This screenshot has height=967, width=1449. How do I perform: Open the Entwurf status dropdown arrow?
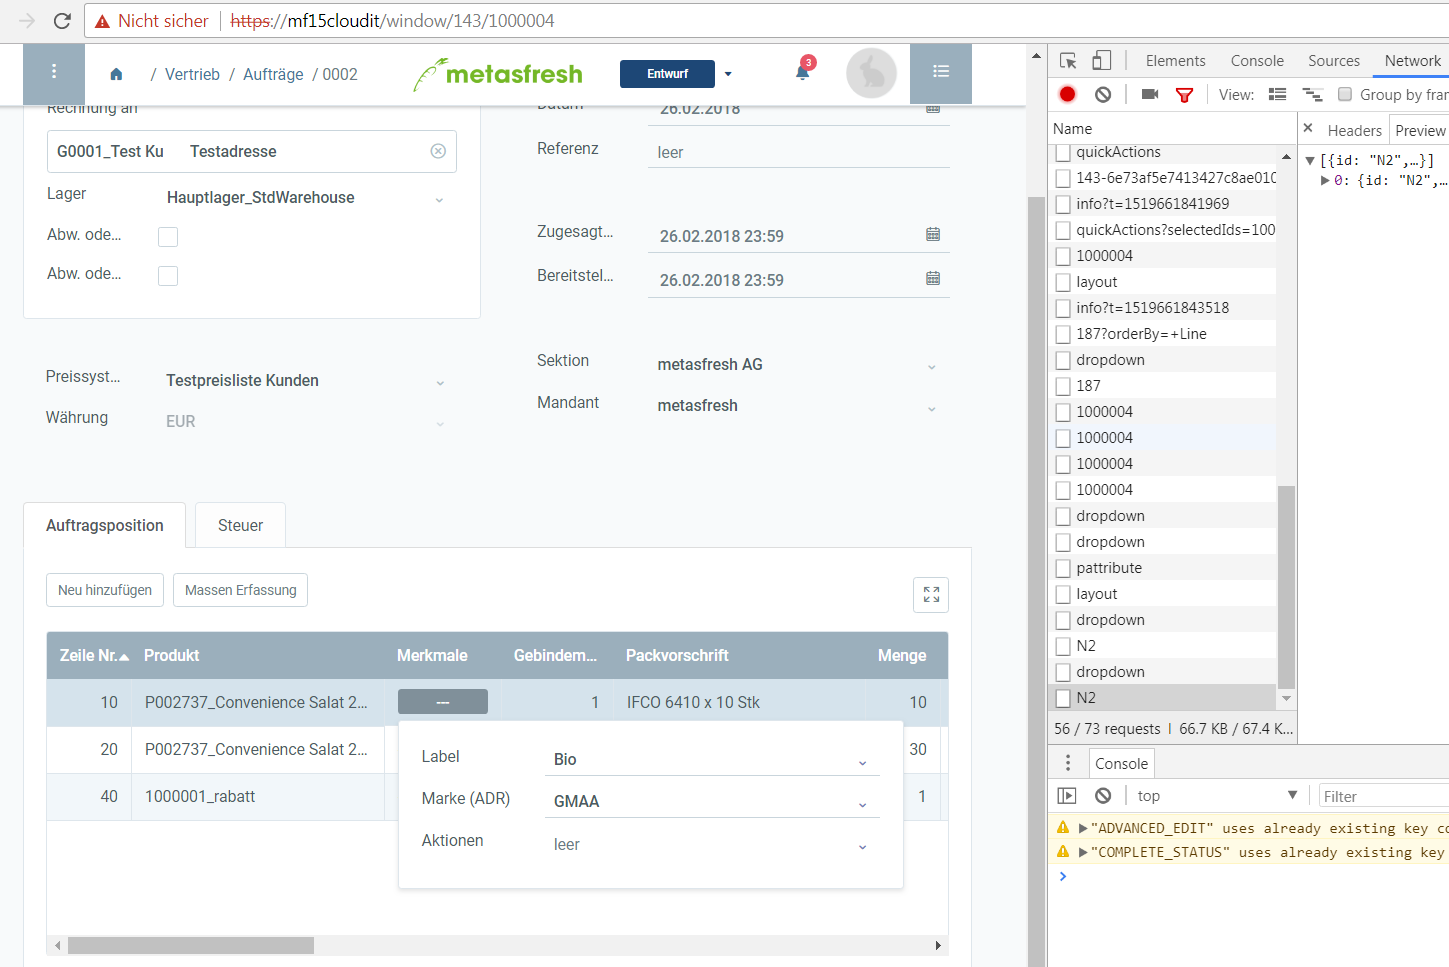pyautogui.click(x=728, y=73)
